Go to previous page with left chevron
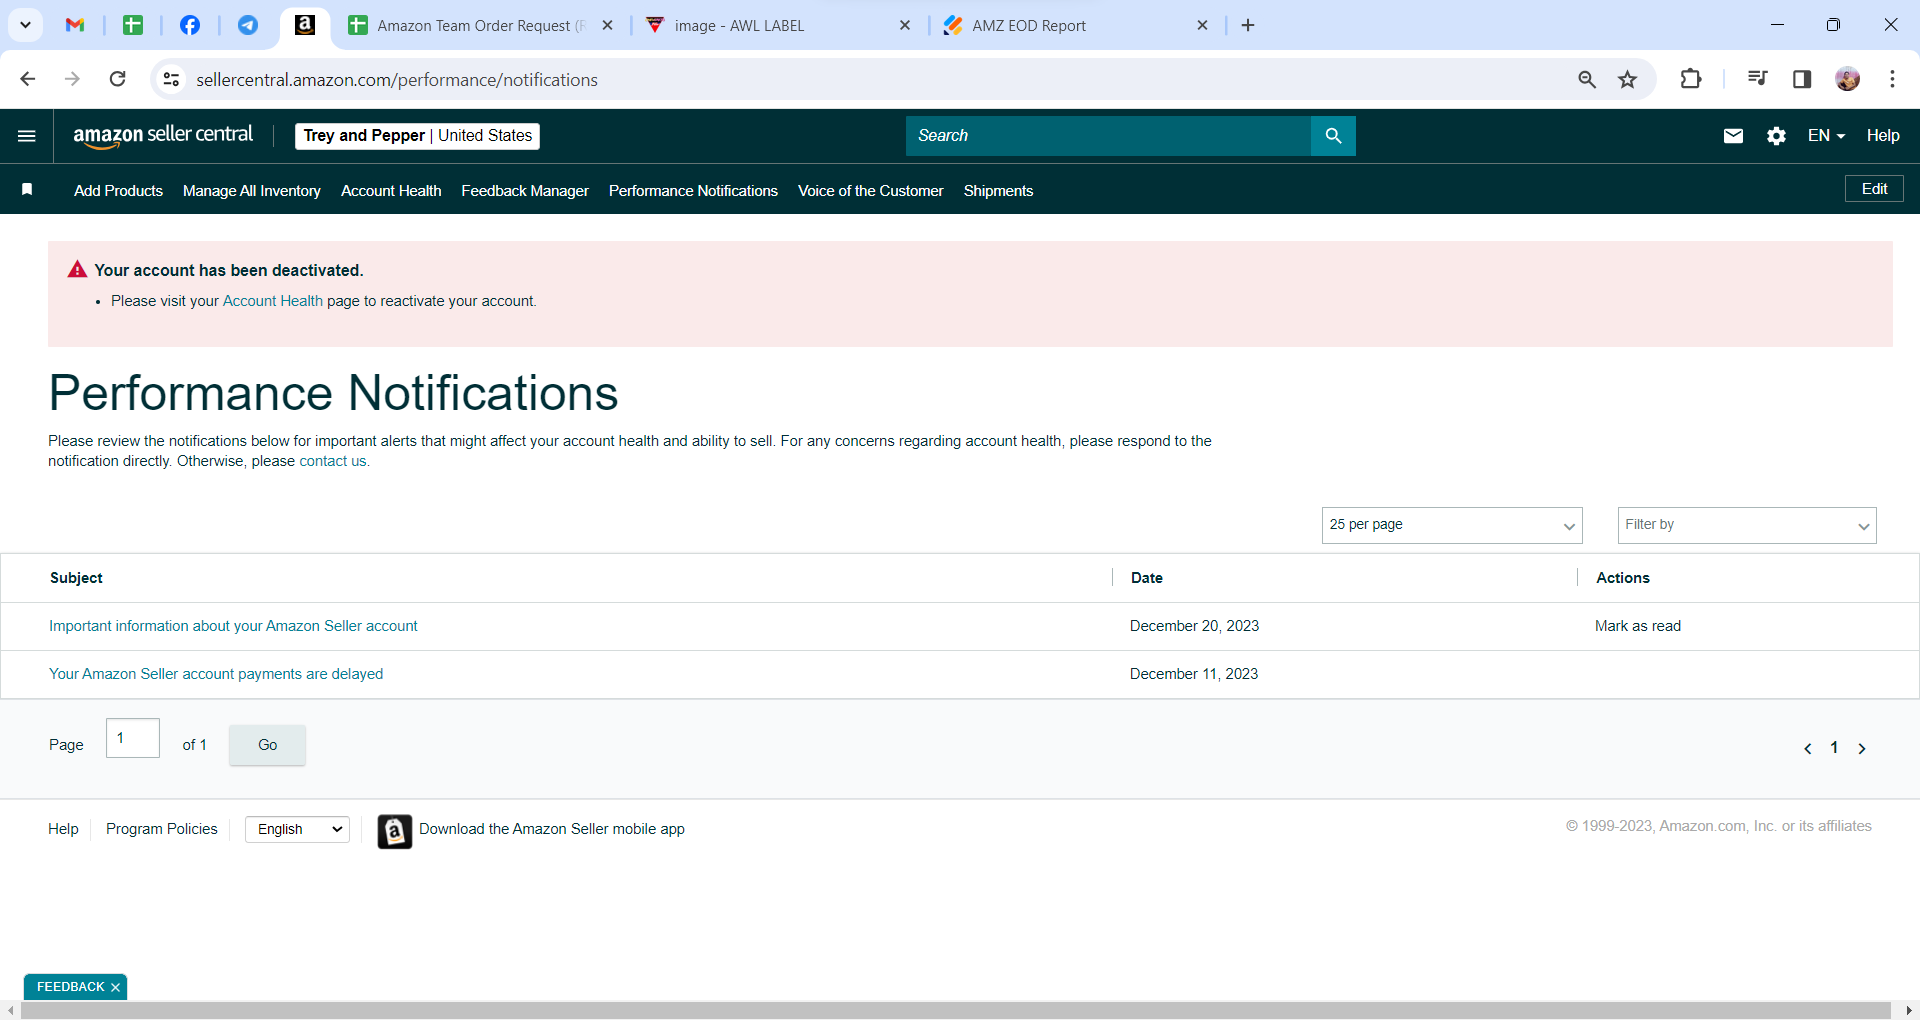 (x=1808, y=748)
